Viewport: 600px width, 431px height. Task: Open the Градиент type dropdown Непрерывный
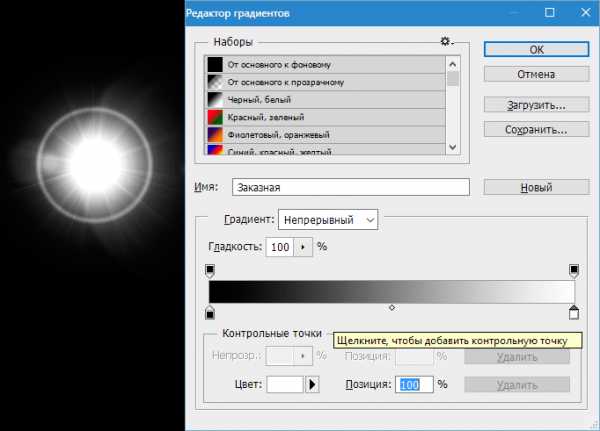pos(328,220)
